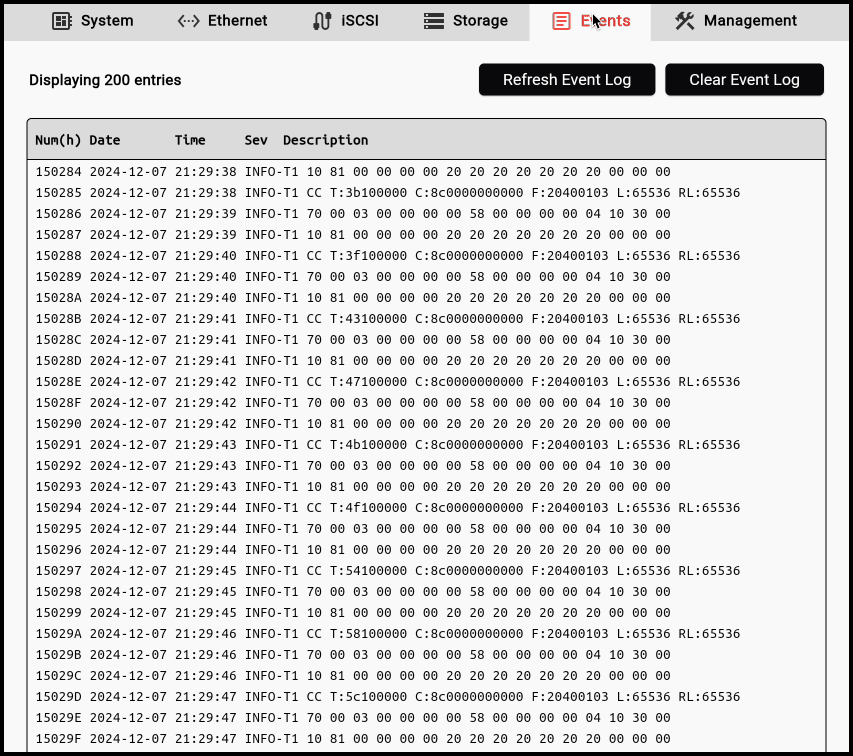The width and height of the screenshot is (853, 756).
Task: Go to the Storage tab
Action: (x=480, y=20)
